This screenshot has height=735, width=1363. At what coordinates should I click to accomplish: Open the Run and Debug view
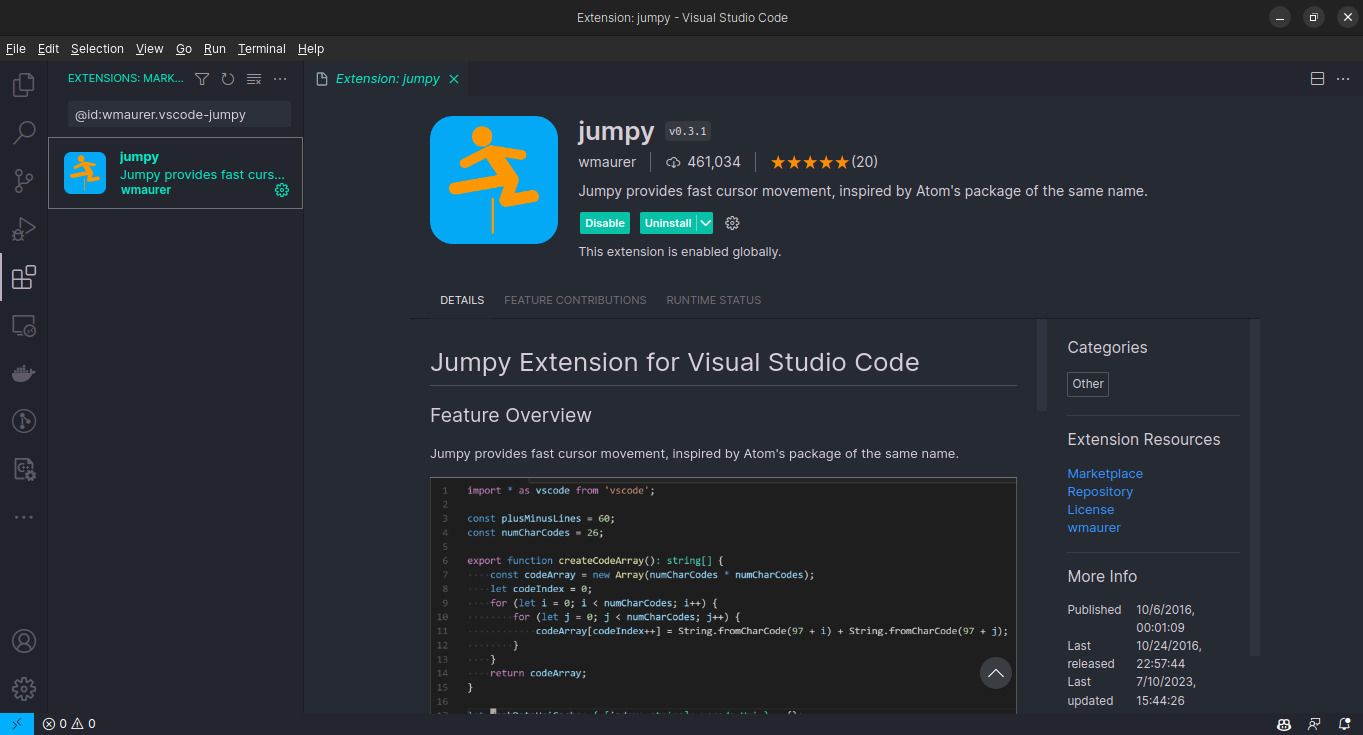coord(23,228)
